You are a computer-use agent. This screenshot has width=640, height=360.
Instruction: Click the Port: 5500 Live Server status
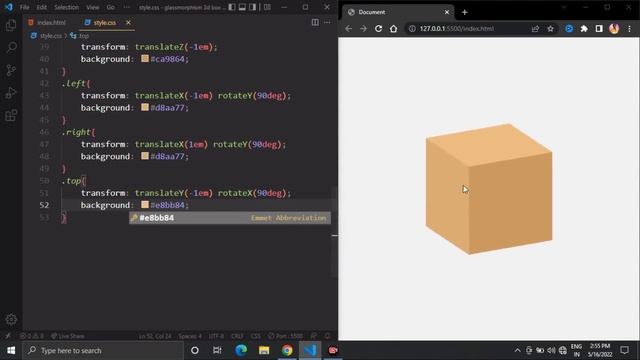coord(285,336)
